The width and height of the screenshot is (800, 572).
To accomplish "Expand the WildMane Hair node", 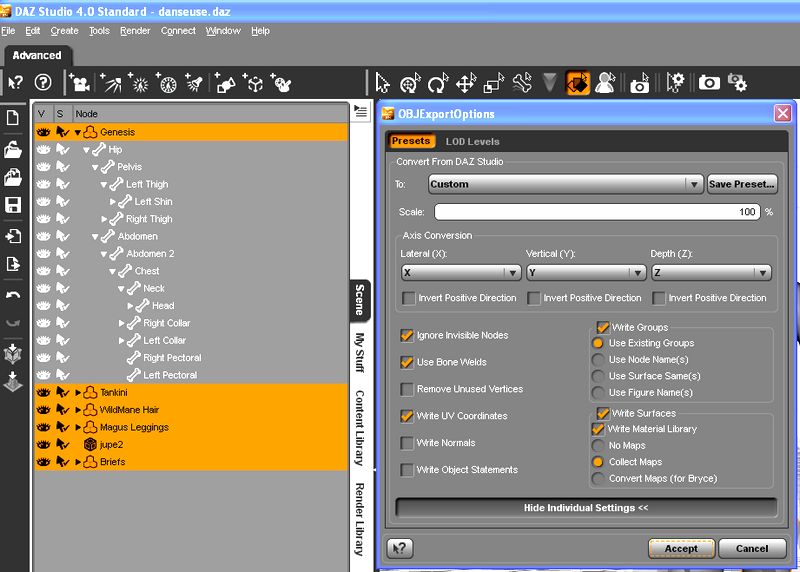I will pos(78,410).
